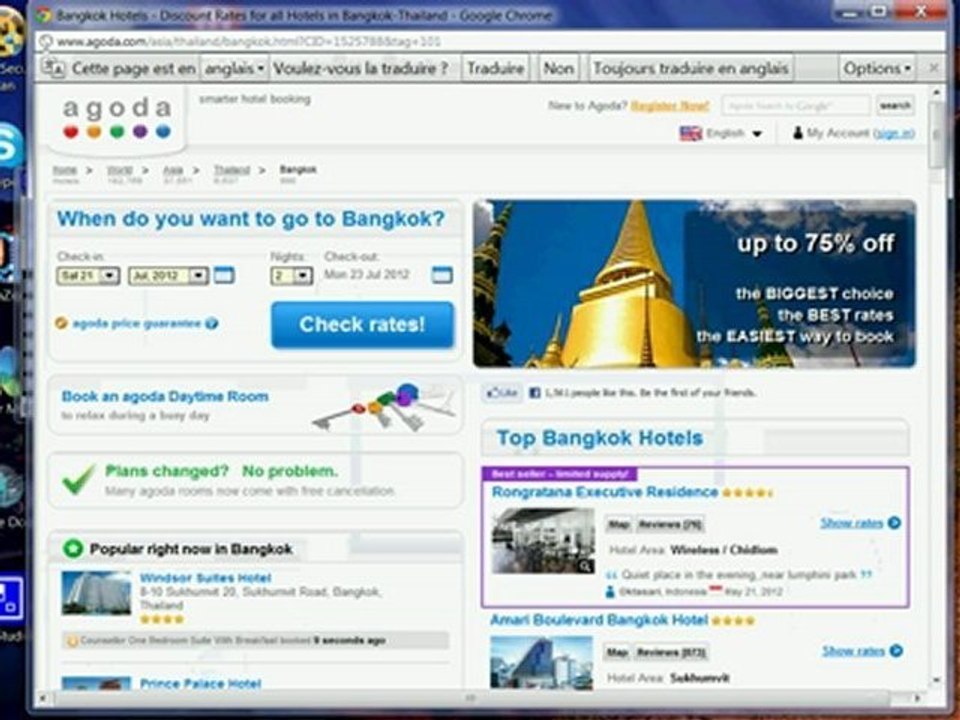Click the 'Map' button for Rongratana
The height and width of the screenshot is (720, 960).
click(618, 525)
